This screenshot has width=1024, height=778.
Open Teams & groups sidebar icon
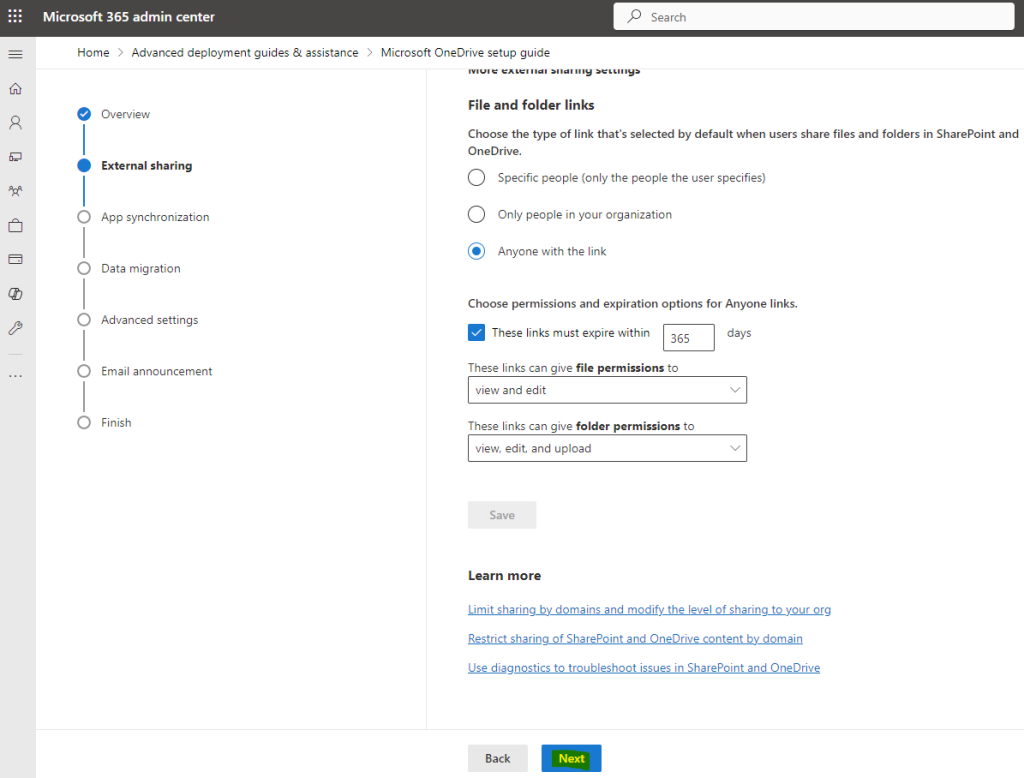pyautogui.click(x=15, y=191)
